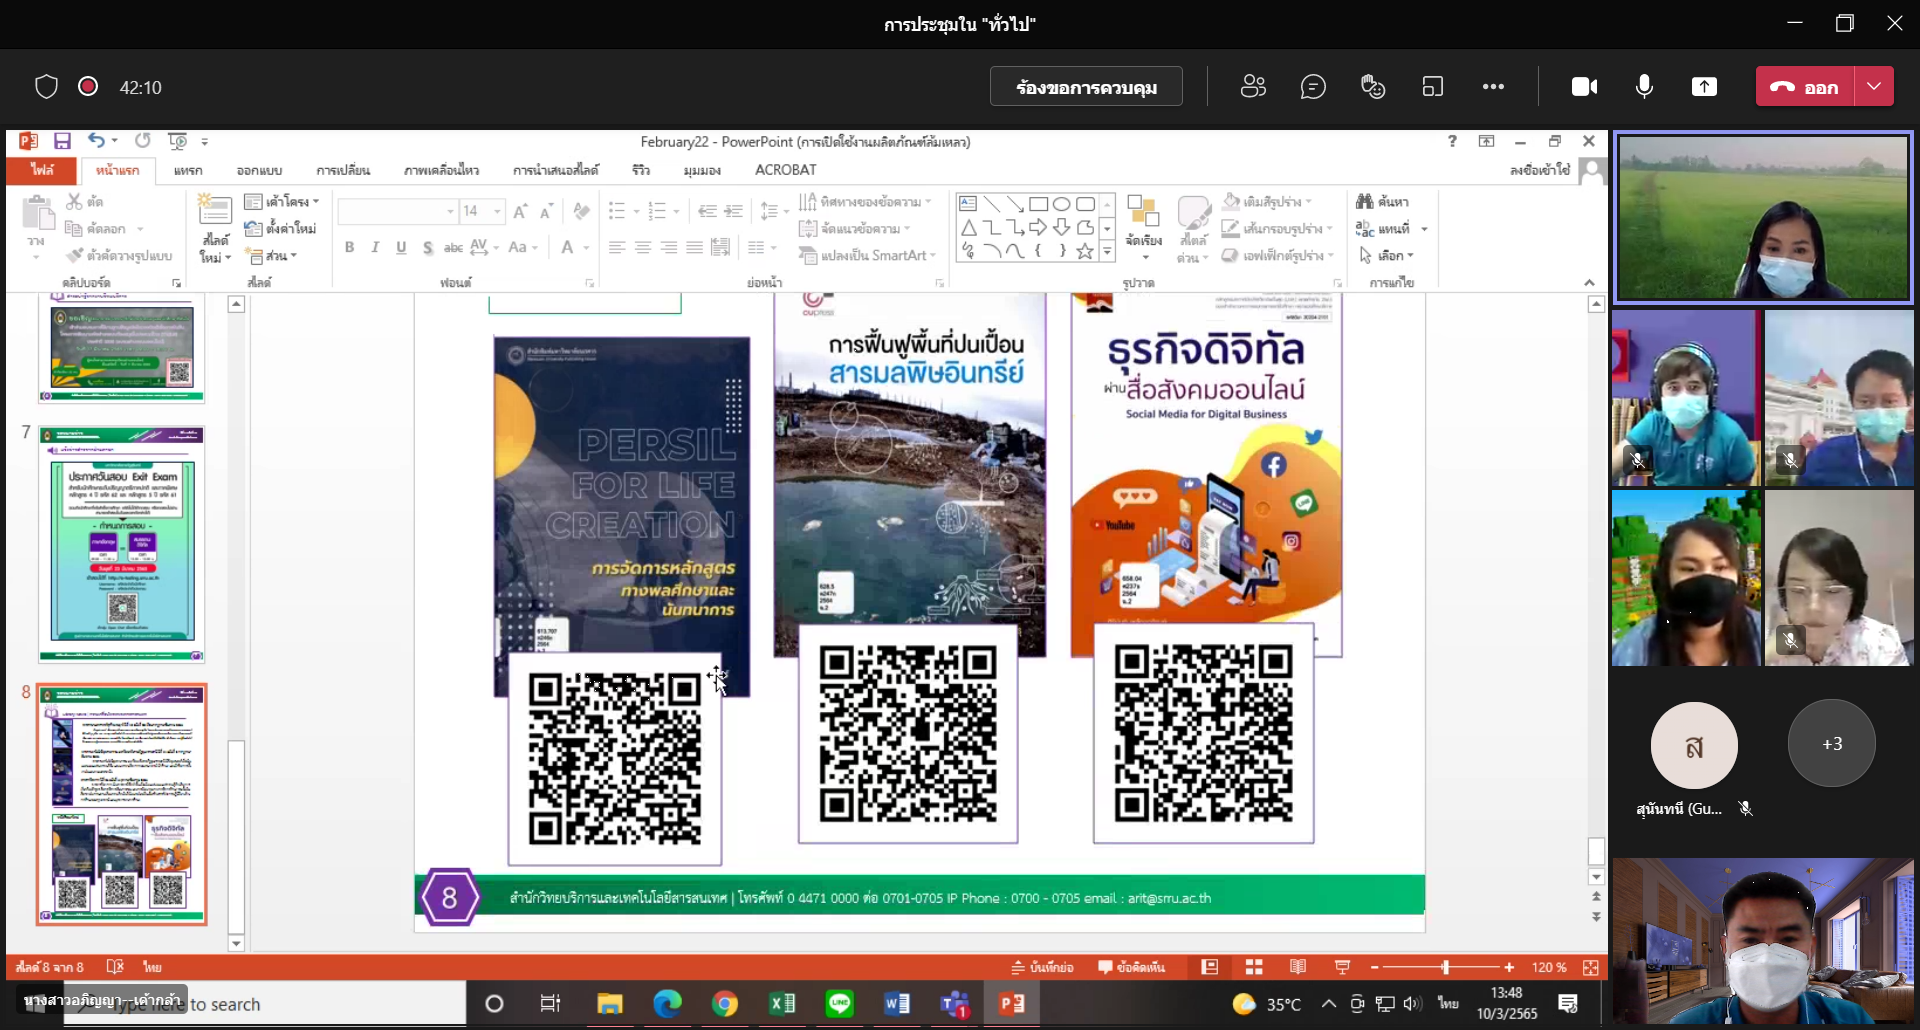Open the breakout rooms icon

1433,87
